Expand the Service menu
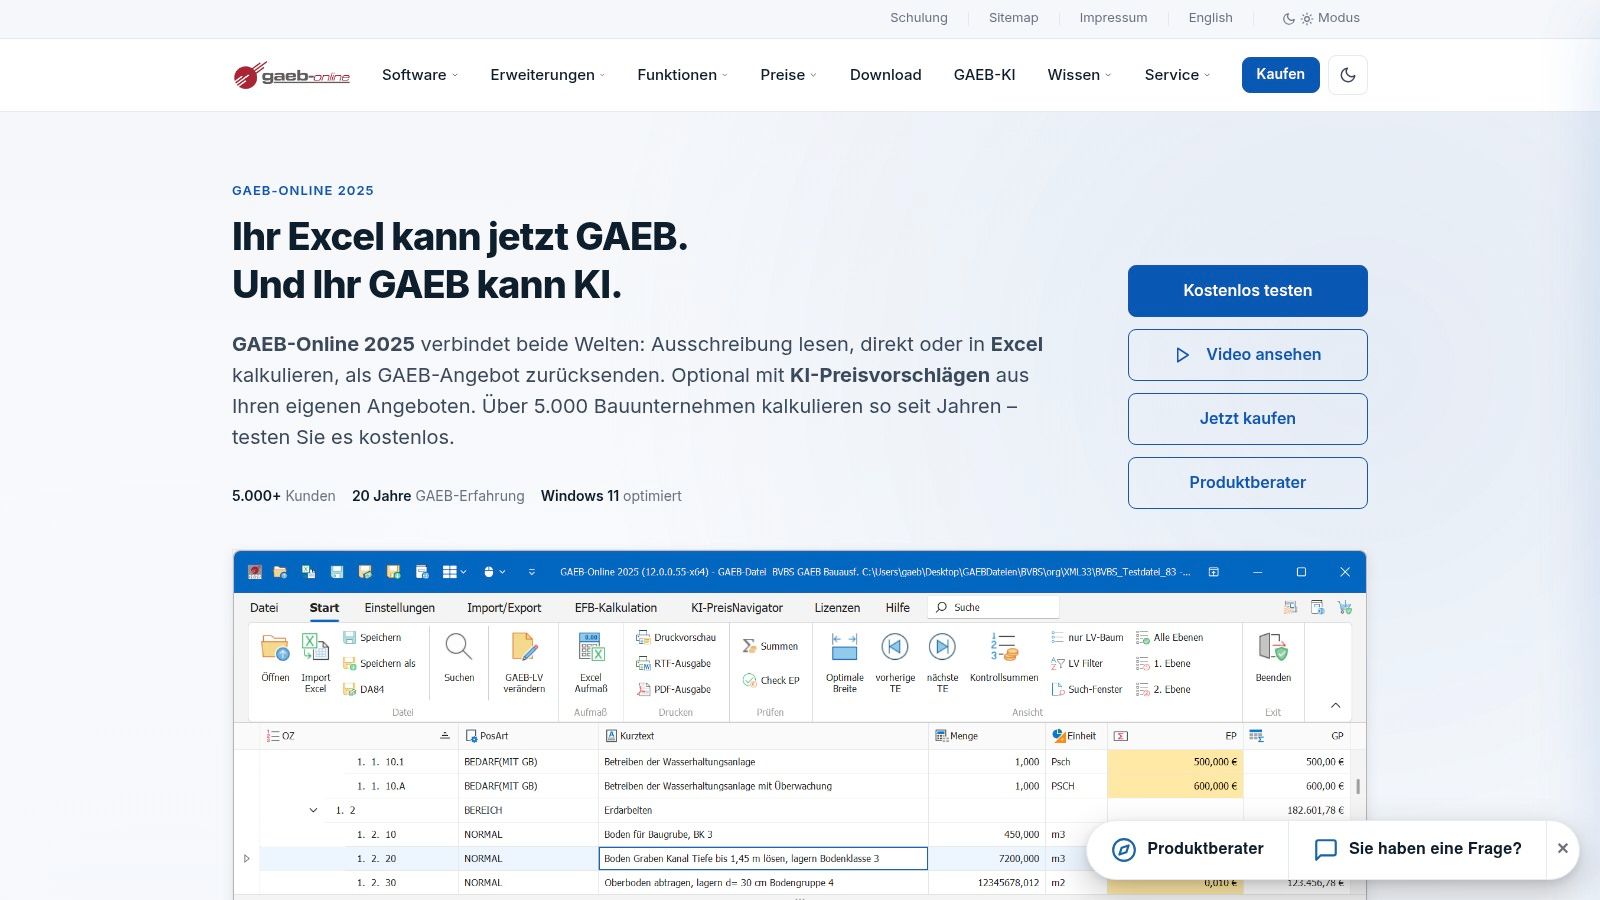This screenshot has height=900, width=1600. pyautogui.click(x=1178, y=75)
